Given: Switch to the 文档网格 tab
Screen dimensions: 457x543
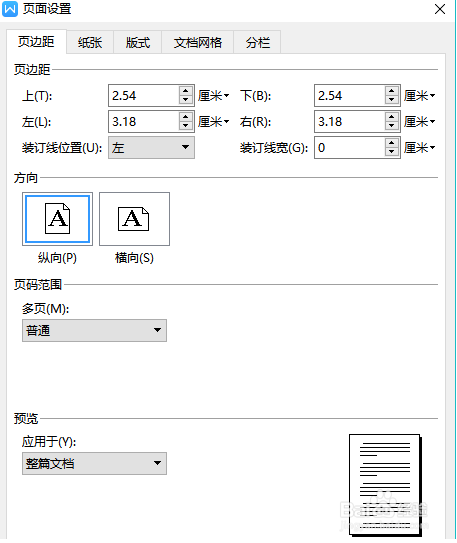Looking at the screenshot, I should point(197,43).
